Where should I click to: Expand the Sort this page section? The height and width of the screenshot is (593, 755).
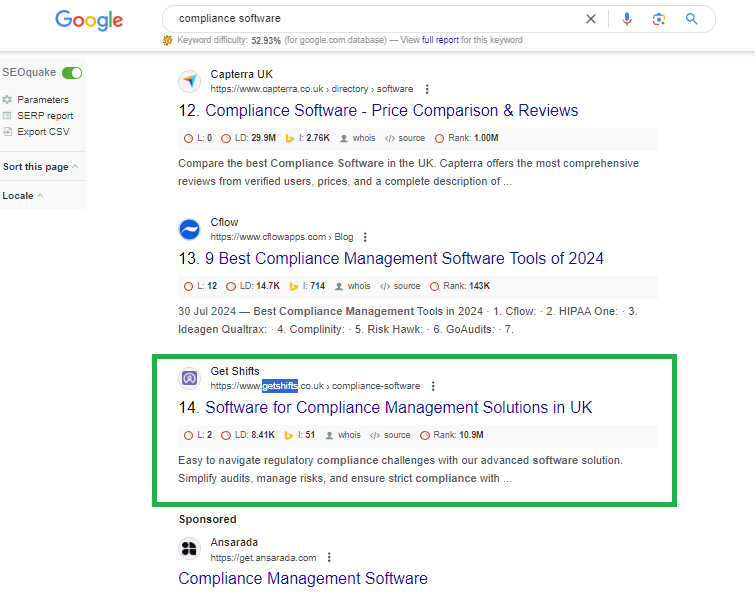coord(40,167)
